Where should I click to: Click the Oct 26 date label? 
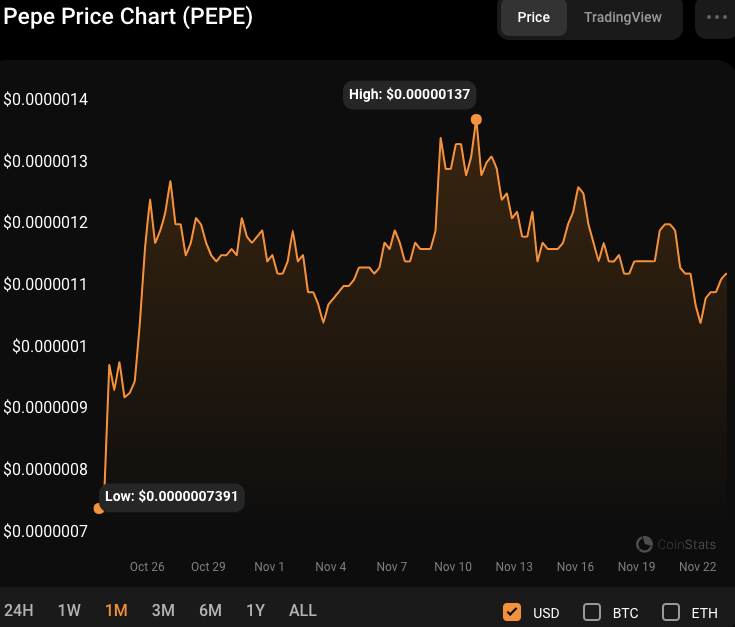point(147,567)
